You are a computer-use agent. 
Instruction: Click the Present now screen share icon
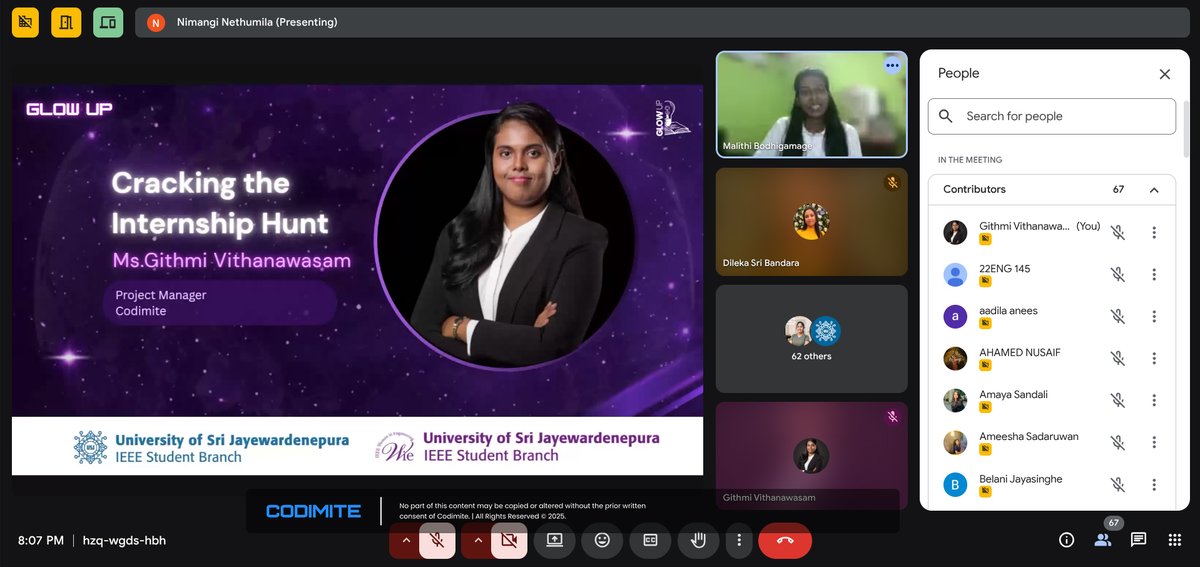point(554,540)
